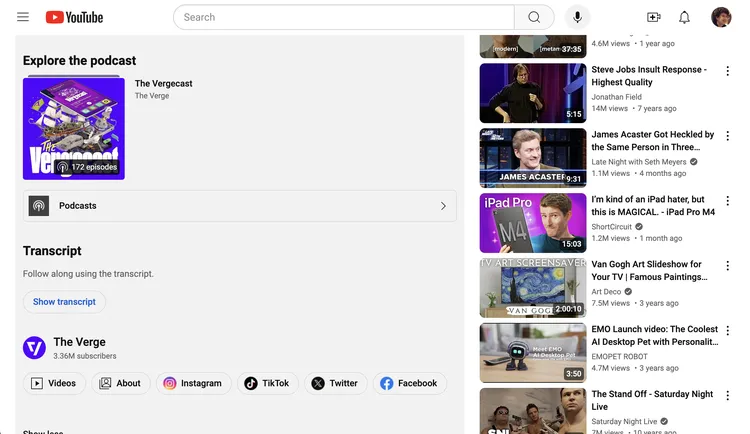Click '3.36M subscribers' text
The height and width of the screenshot is (434, 750).
[85, 356]
